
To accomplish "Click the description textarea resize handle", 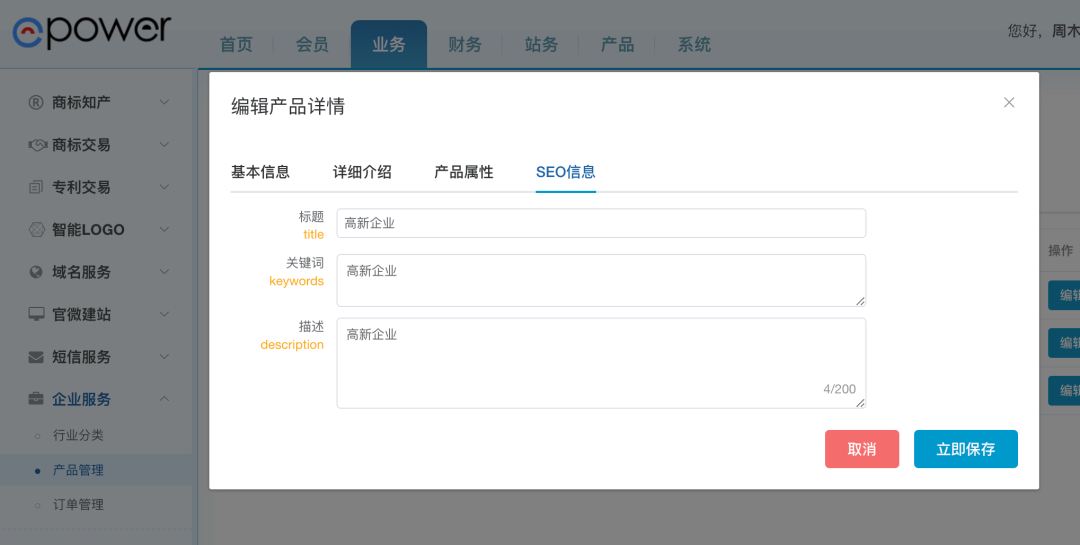I will pyautogui.click(x=860, y=402).
